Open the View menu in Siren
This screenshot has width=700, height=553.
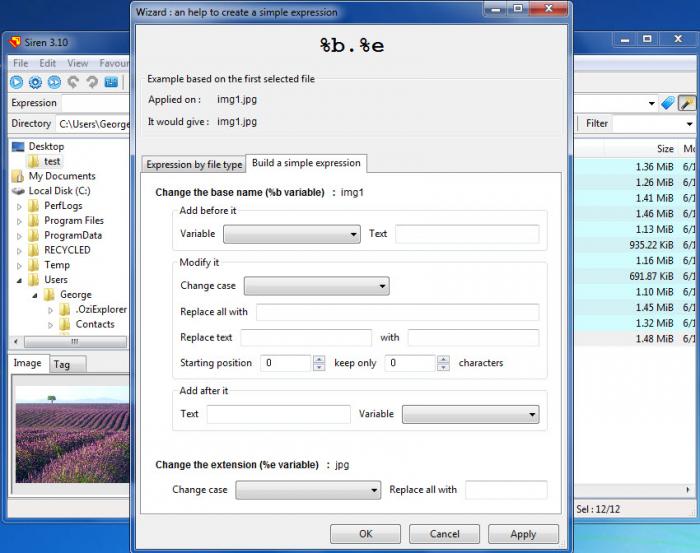click(x=78, y=63)
